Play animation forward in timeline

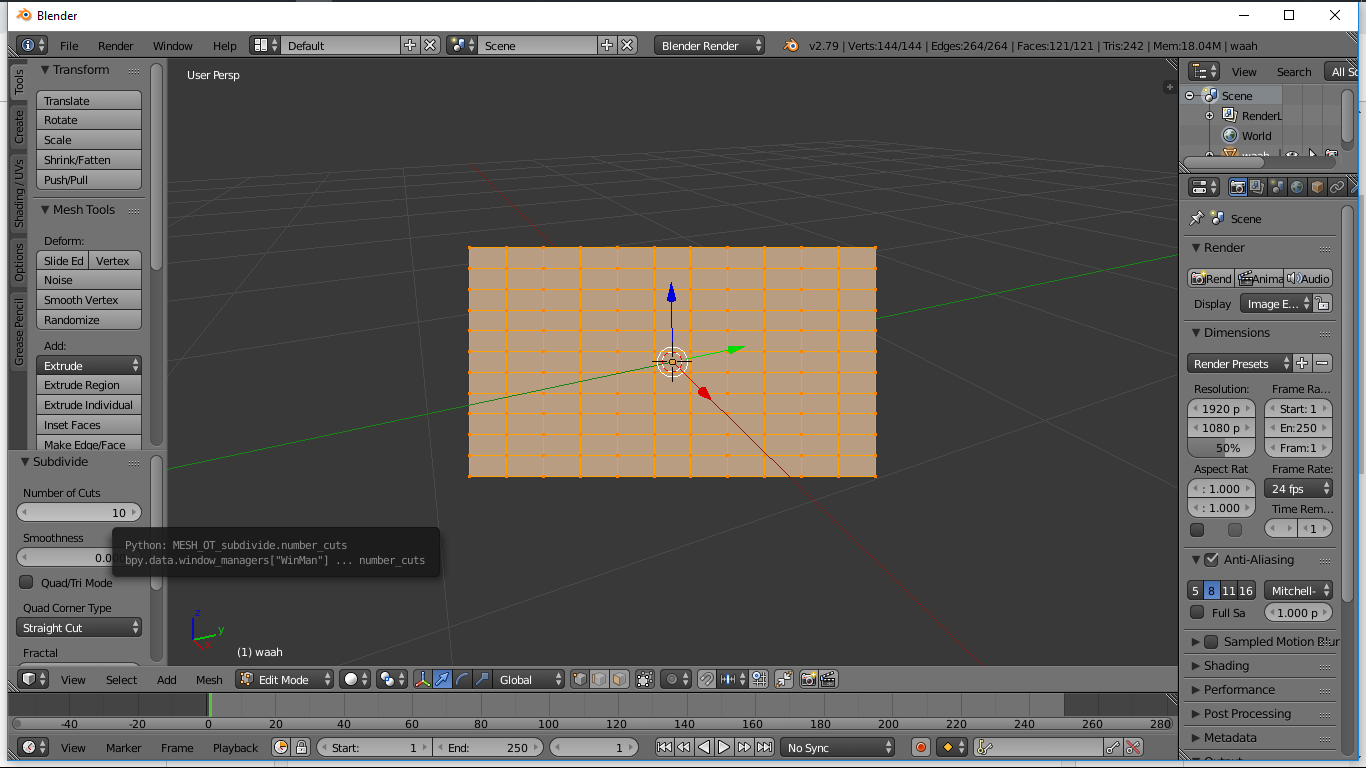[x=724, y=747]
